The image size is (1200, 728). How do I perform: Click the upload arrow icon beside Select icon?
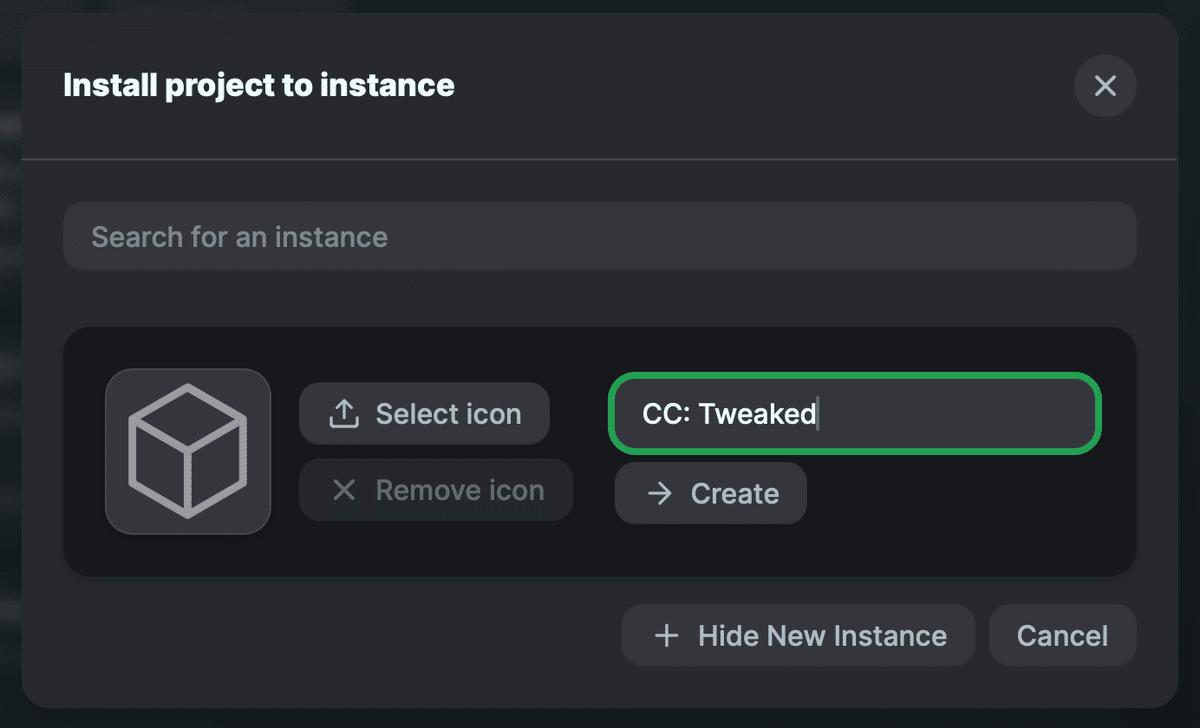(344, 413)
